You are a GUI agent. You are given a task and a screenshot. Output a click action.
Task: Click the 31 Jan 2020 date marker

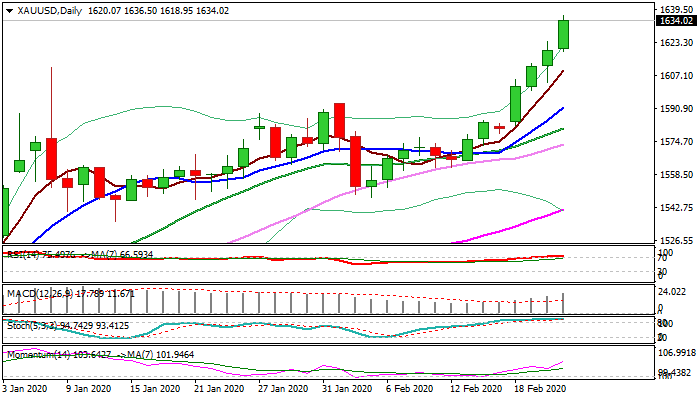point(347,388)
